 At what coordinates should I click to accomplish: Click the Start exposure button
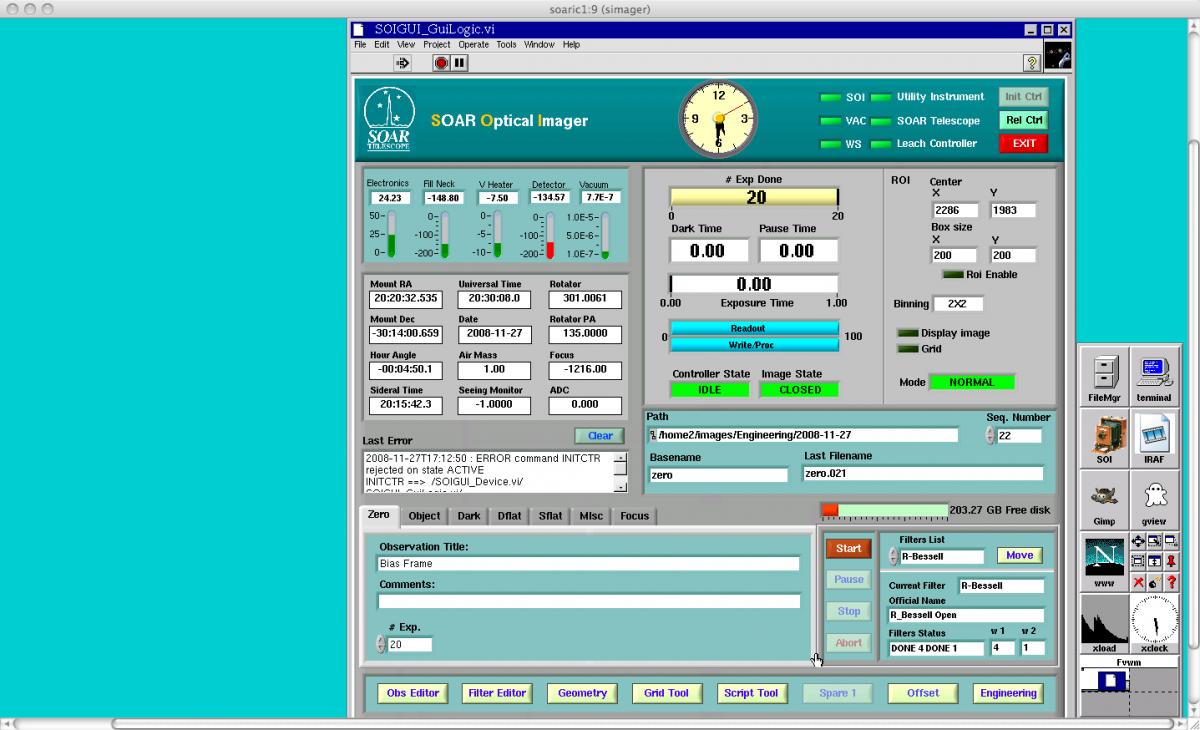[x=849, y=548]
